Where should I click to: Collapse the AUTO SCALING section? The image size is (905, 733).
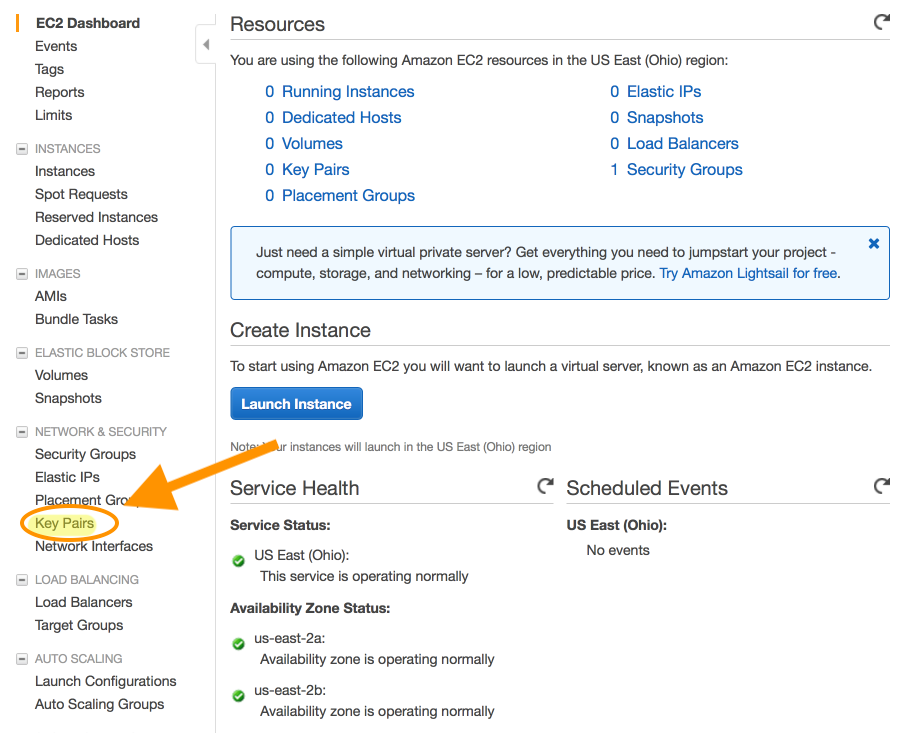coord(22,659)
